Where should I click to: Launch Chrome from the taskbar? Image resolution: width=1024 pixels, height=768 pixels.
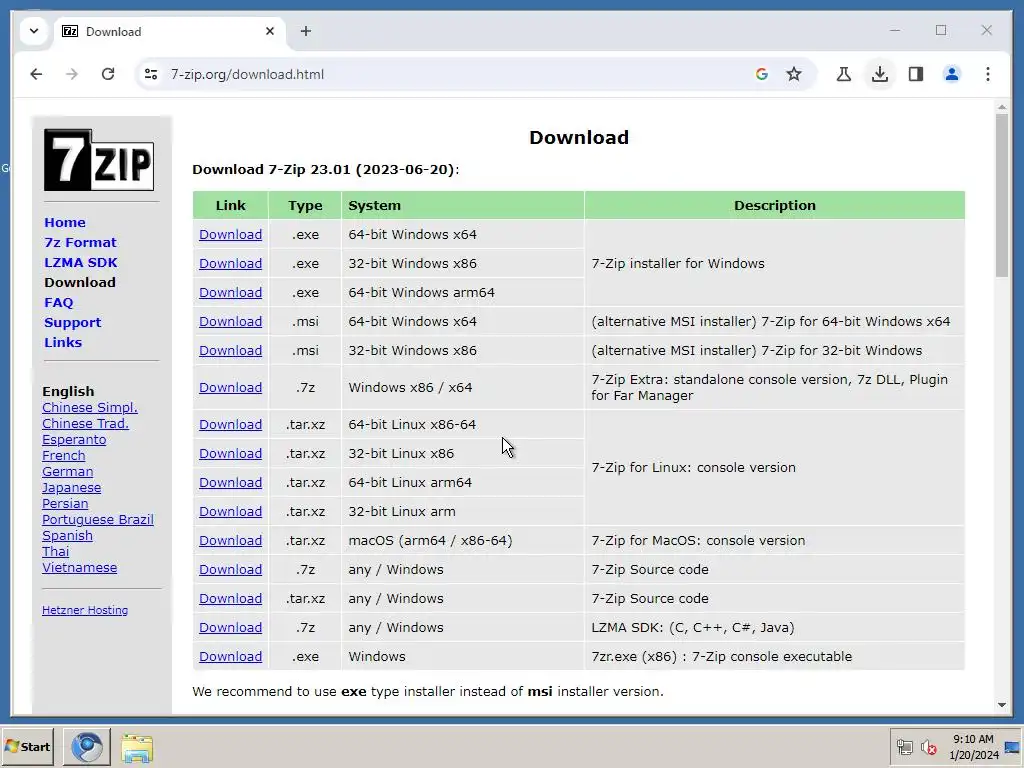pos(87,747)
